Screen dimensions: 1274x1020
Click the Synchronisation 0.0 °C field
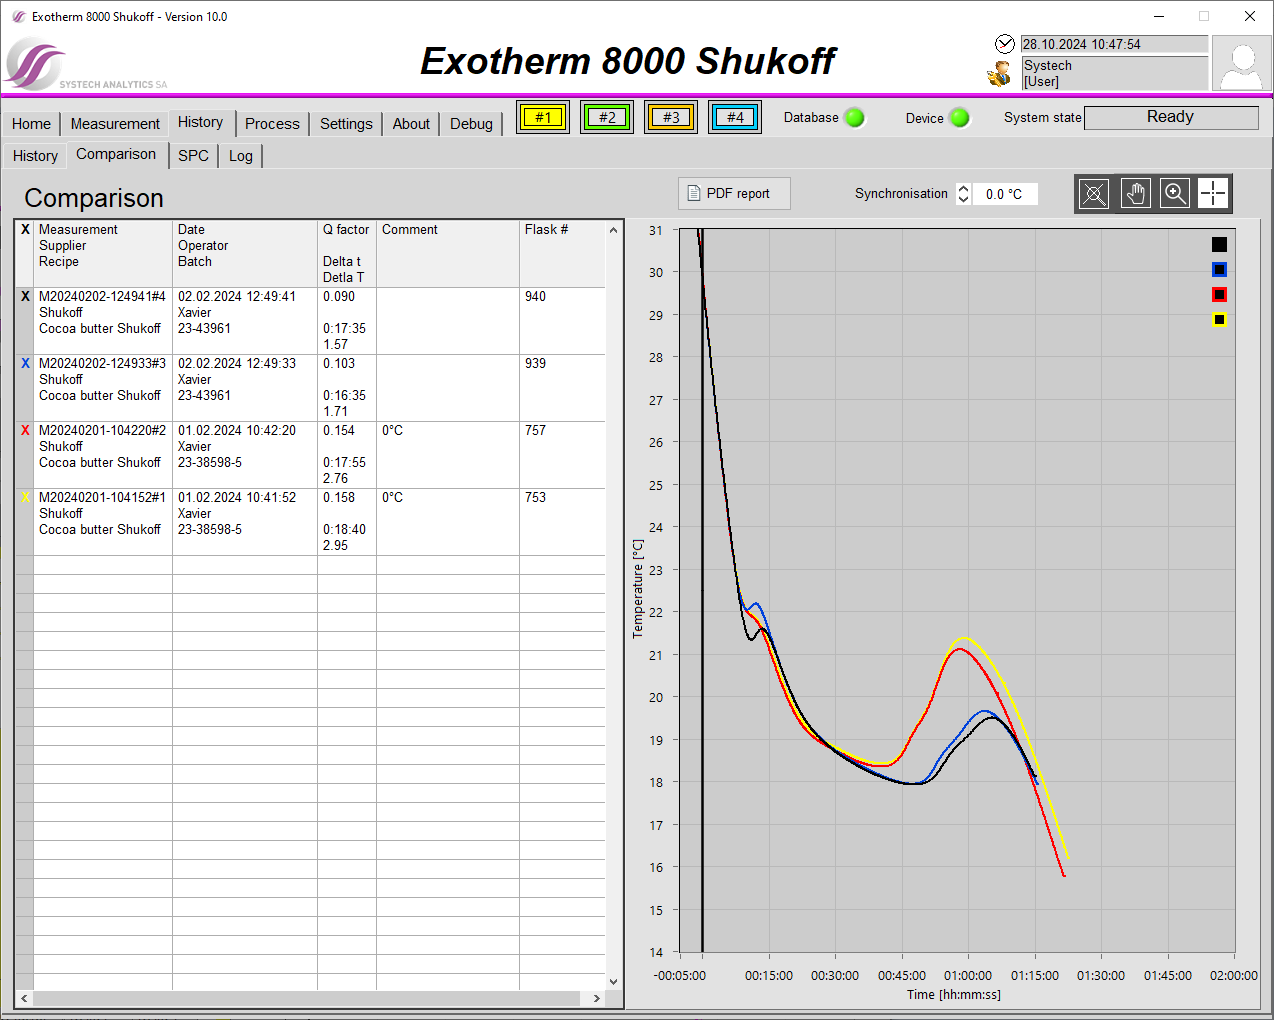point(1005,194)
